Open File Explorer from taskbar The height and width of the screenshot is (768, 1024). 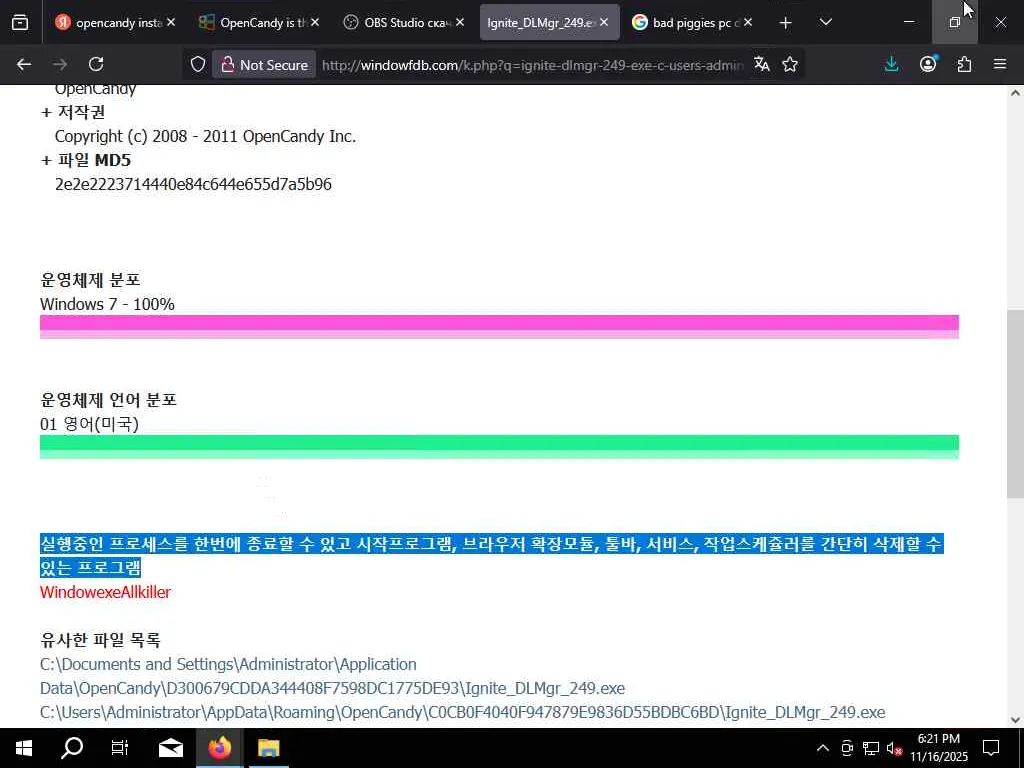[x=268, y=748]
